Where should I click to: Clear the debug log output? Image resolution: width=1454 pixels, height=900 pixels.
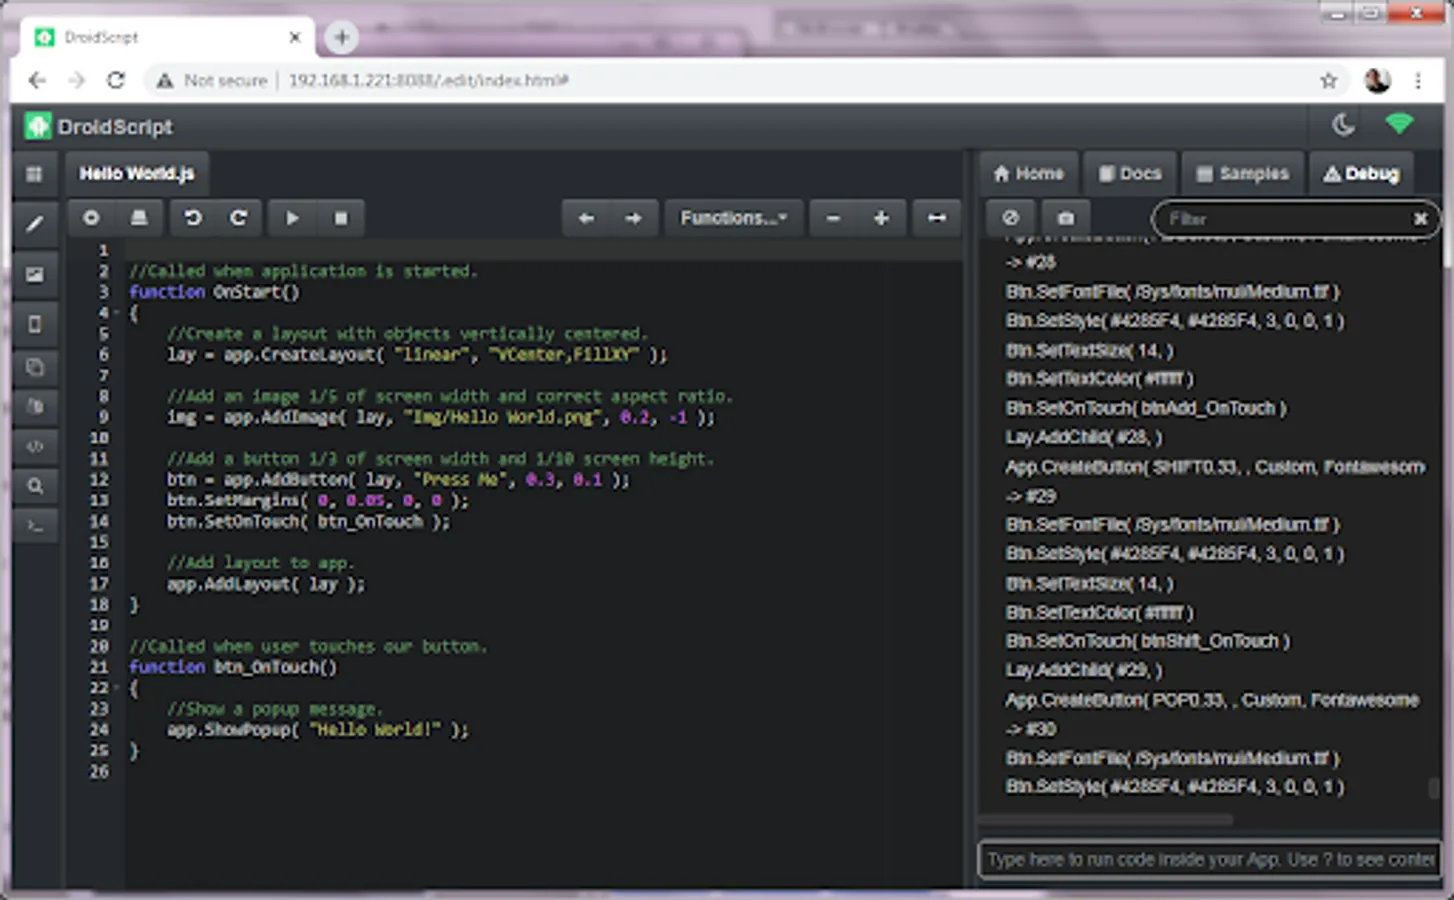pos(1010,218)
